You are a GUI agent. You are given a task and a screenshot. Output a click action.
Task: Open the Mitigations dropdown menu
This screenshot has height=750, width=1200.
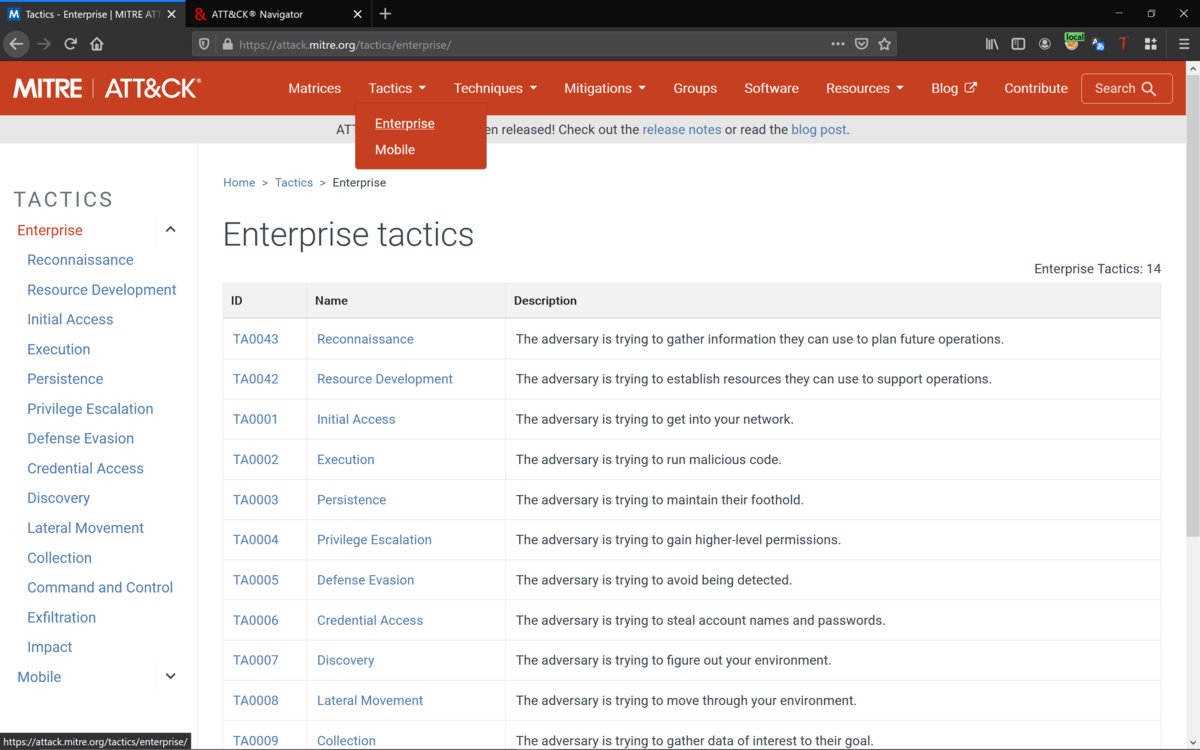(x=605, y=88)
